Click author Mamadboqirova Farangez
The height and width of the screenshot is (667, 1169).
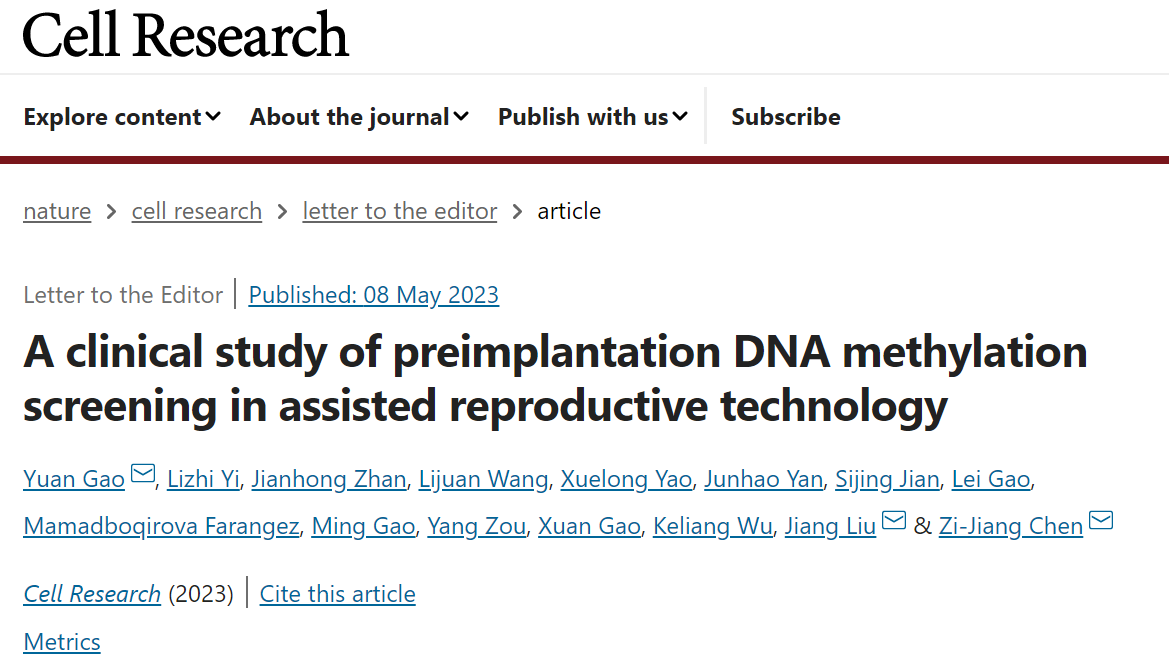pos(161,526)
